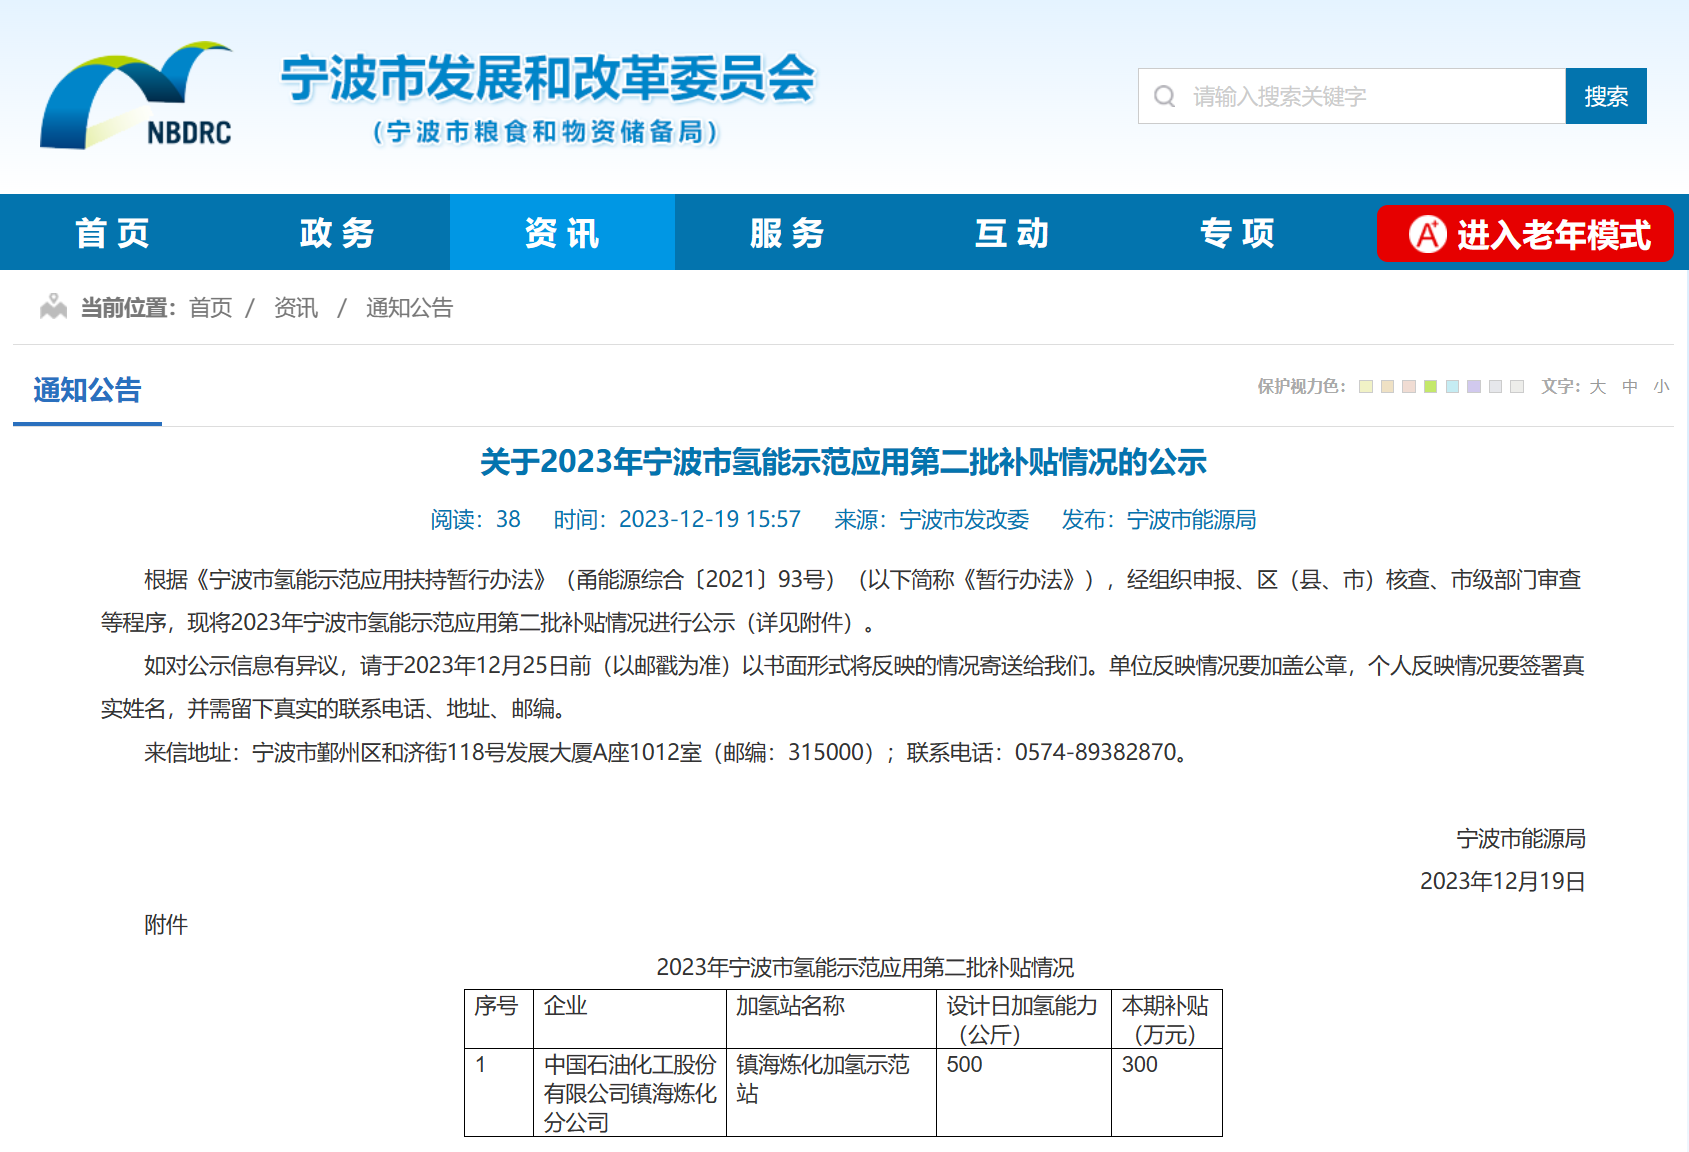Select the light blue eye-protection color

point(1452,387)
